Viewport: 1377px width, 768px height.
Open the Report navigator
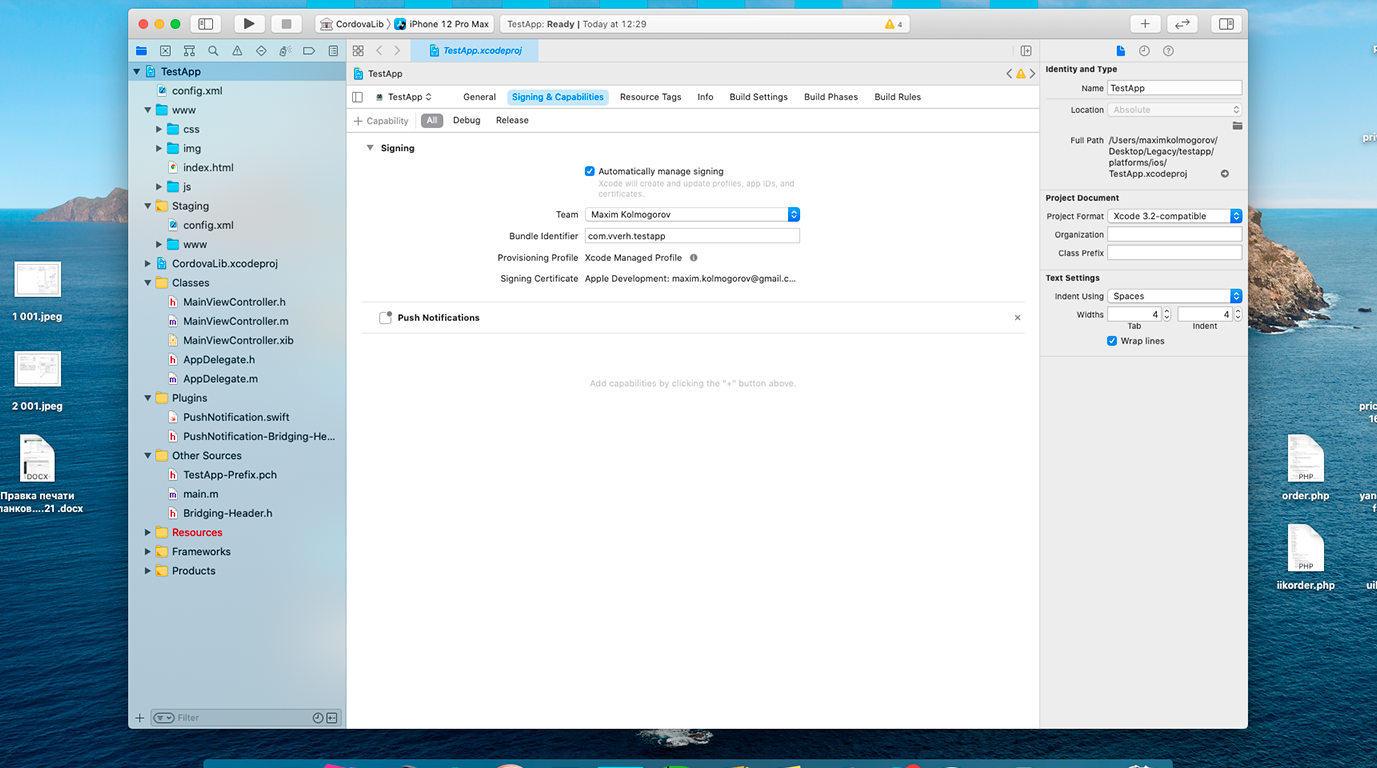[333, 51]
